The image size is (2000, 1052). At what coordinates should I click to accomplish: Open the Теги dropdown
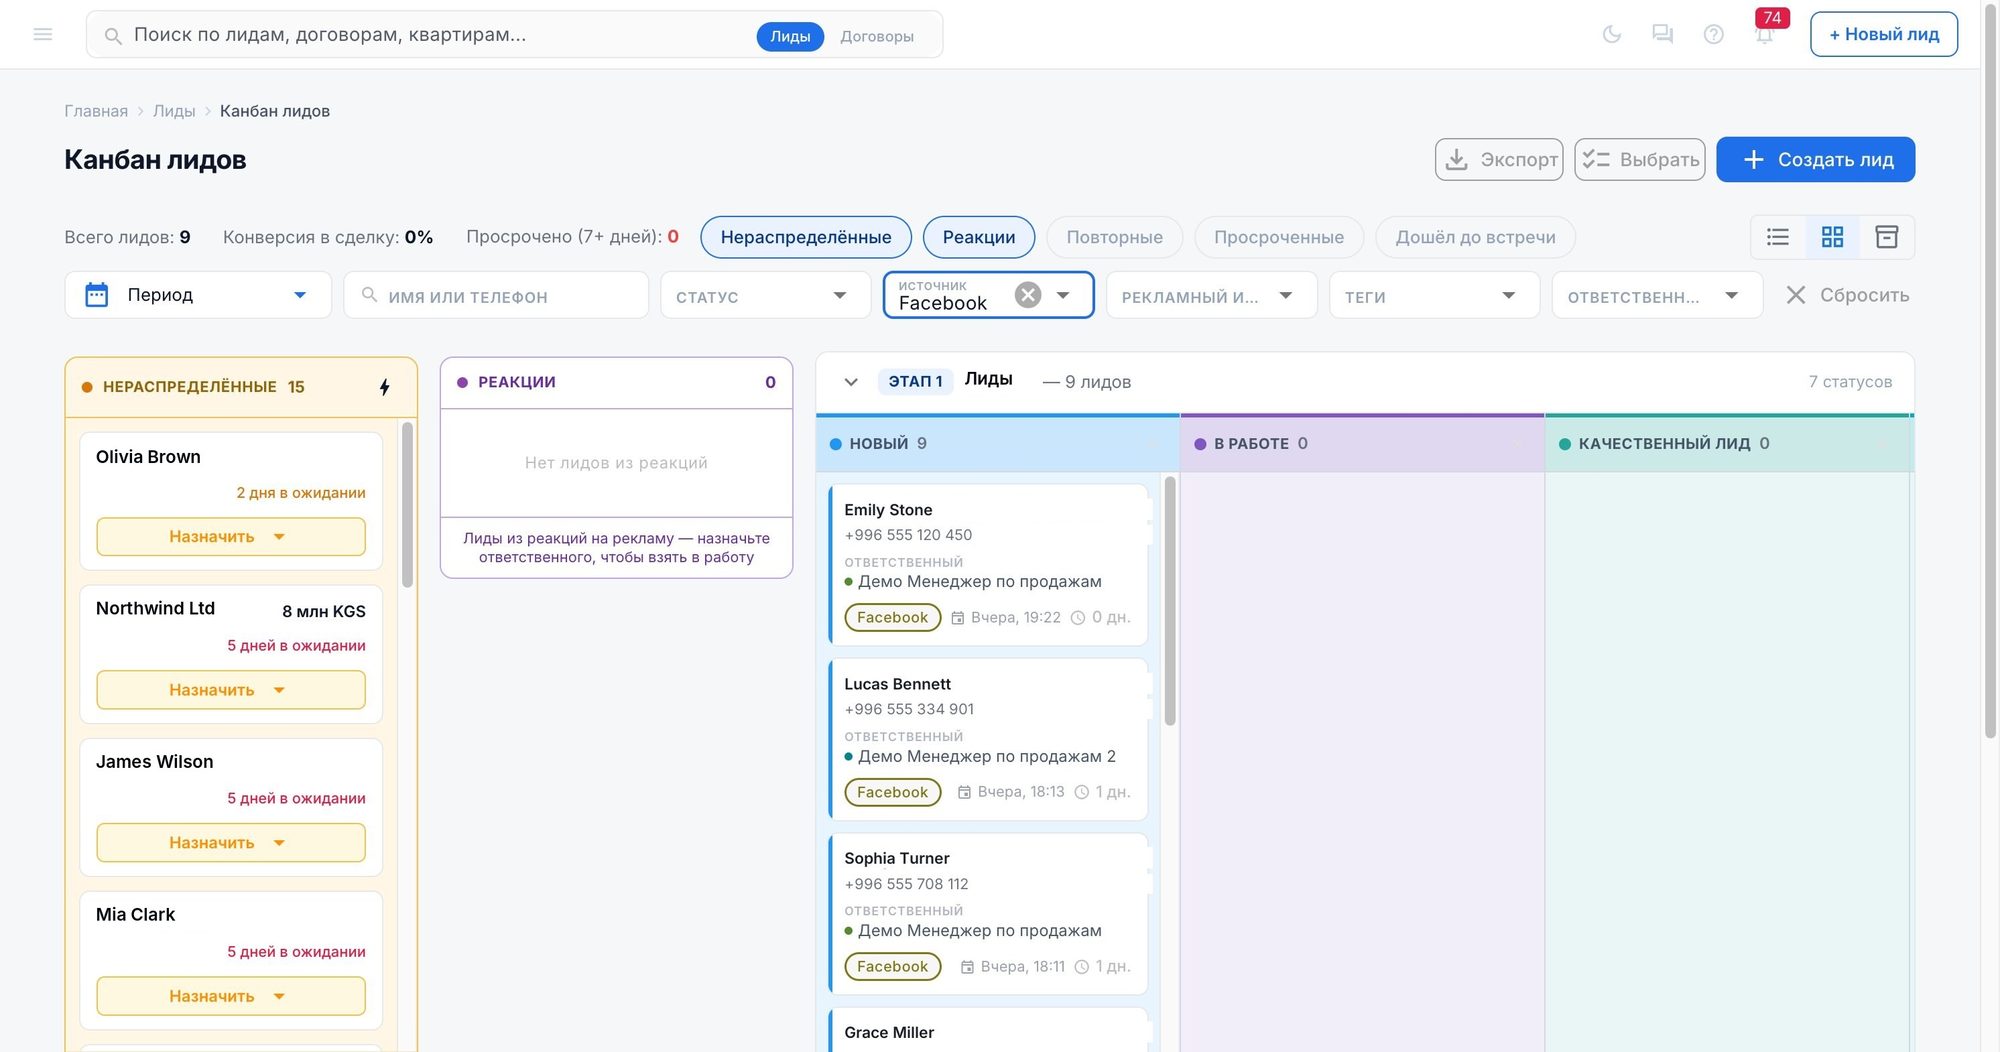[1435, 295]
